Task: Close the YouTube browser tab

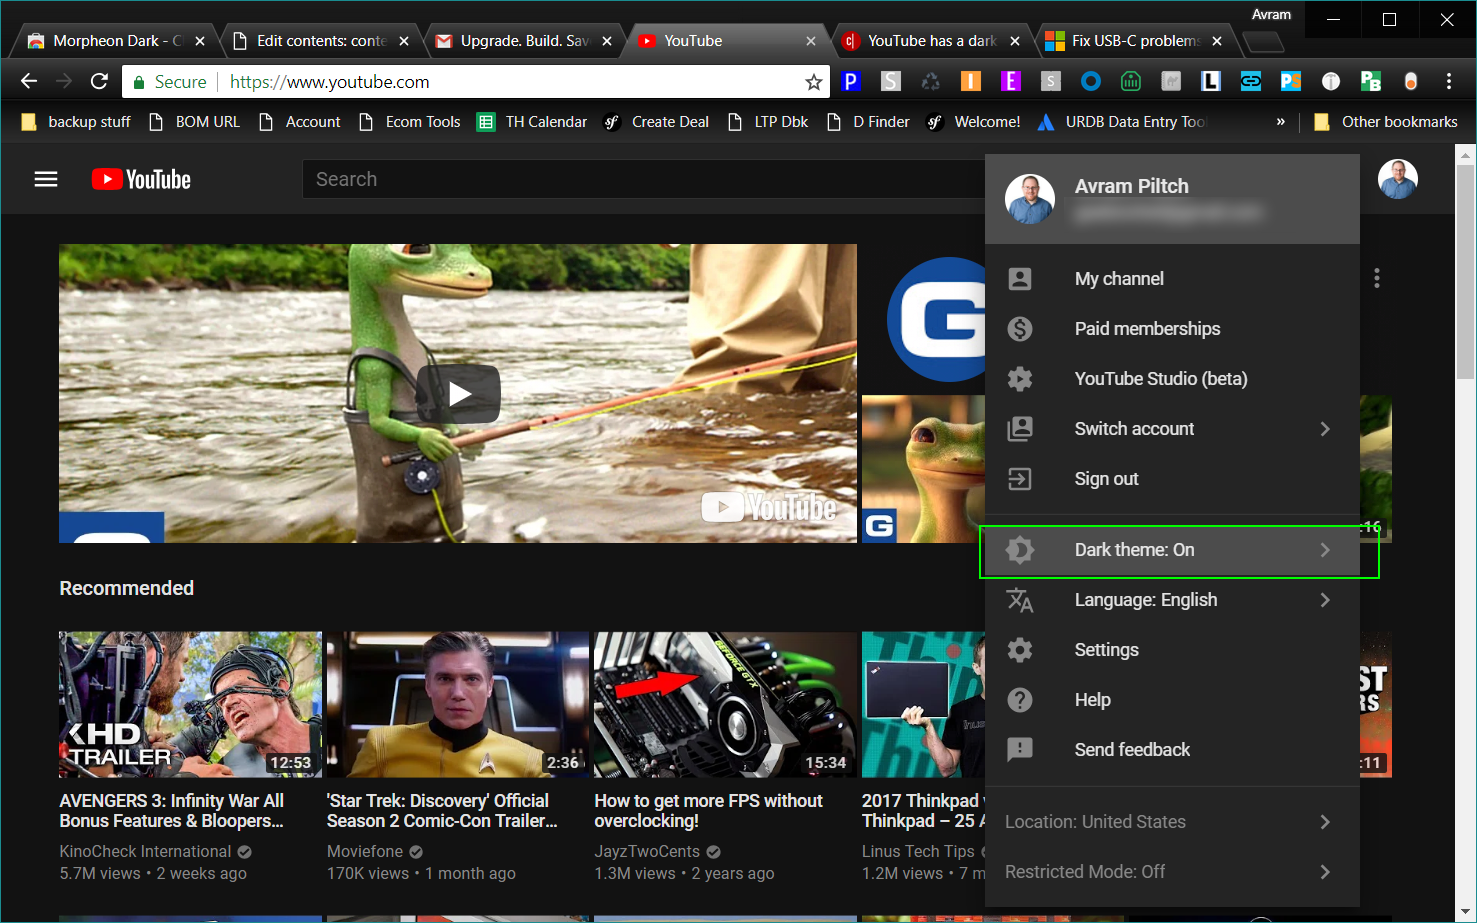Action: (x=811, y=41)
